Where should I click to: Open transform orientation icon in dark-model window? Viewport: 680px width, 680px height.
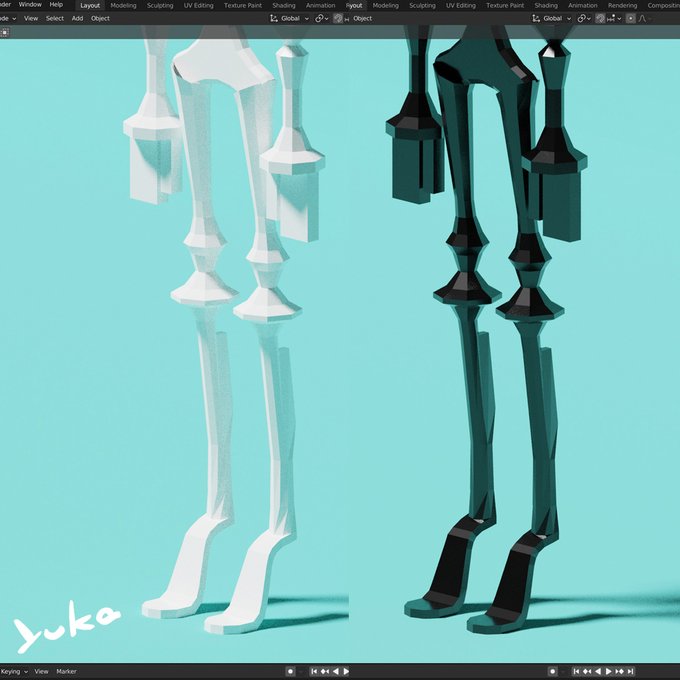pyautogui.click(x=536, y=18)
